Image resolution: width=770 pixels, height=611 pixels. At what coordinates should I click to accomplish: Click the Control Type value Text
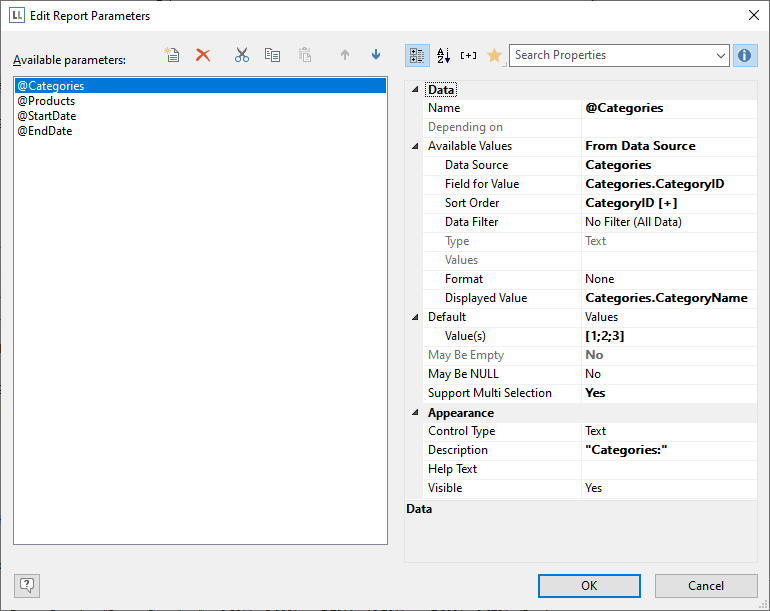click(x=669, y=431)
